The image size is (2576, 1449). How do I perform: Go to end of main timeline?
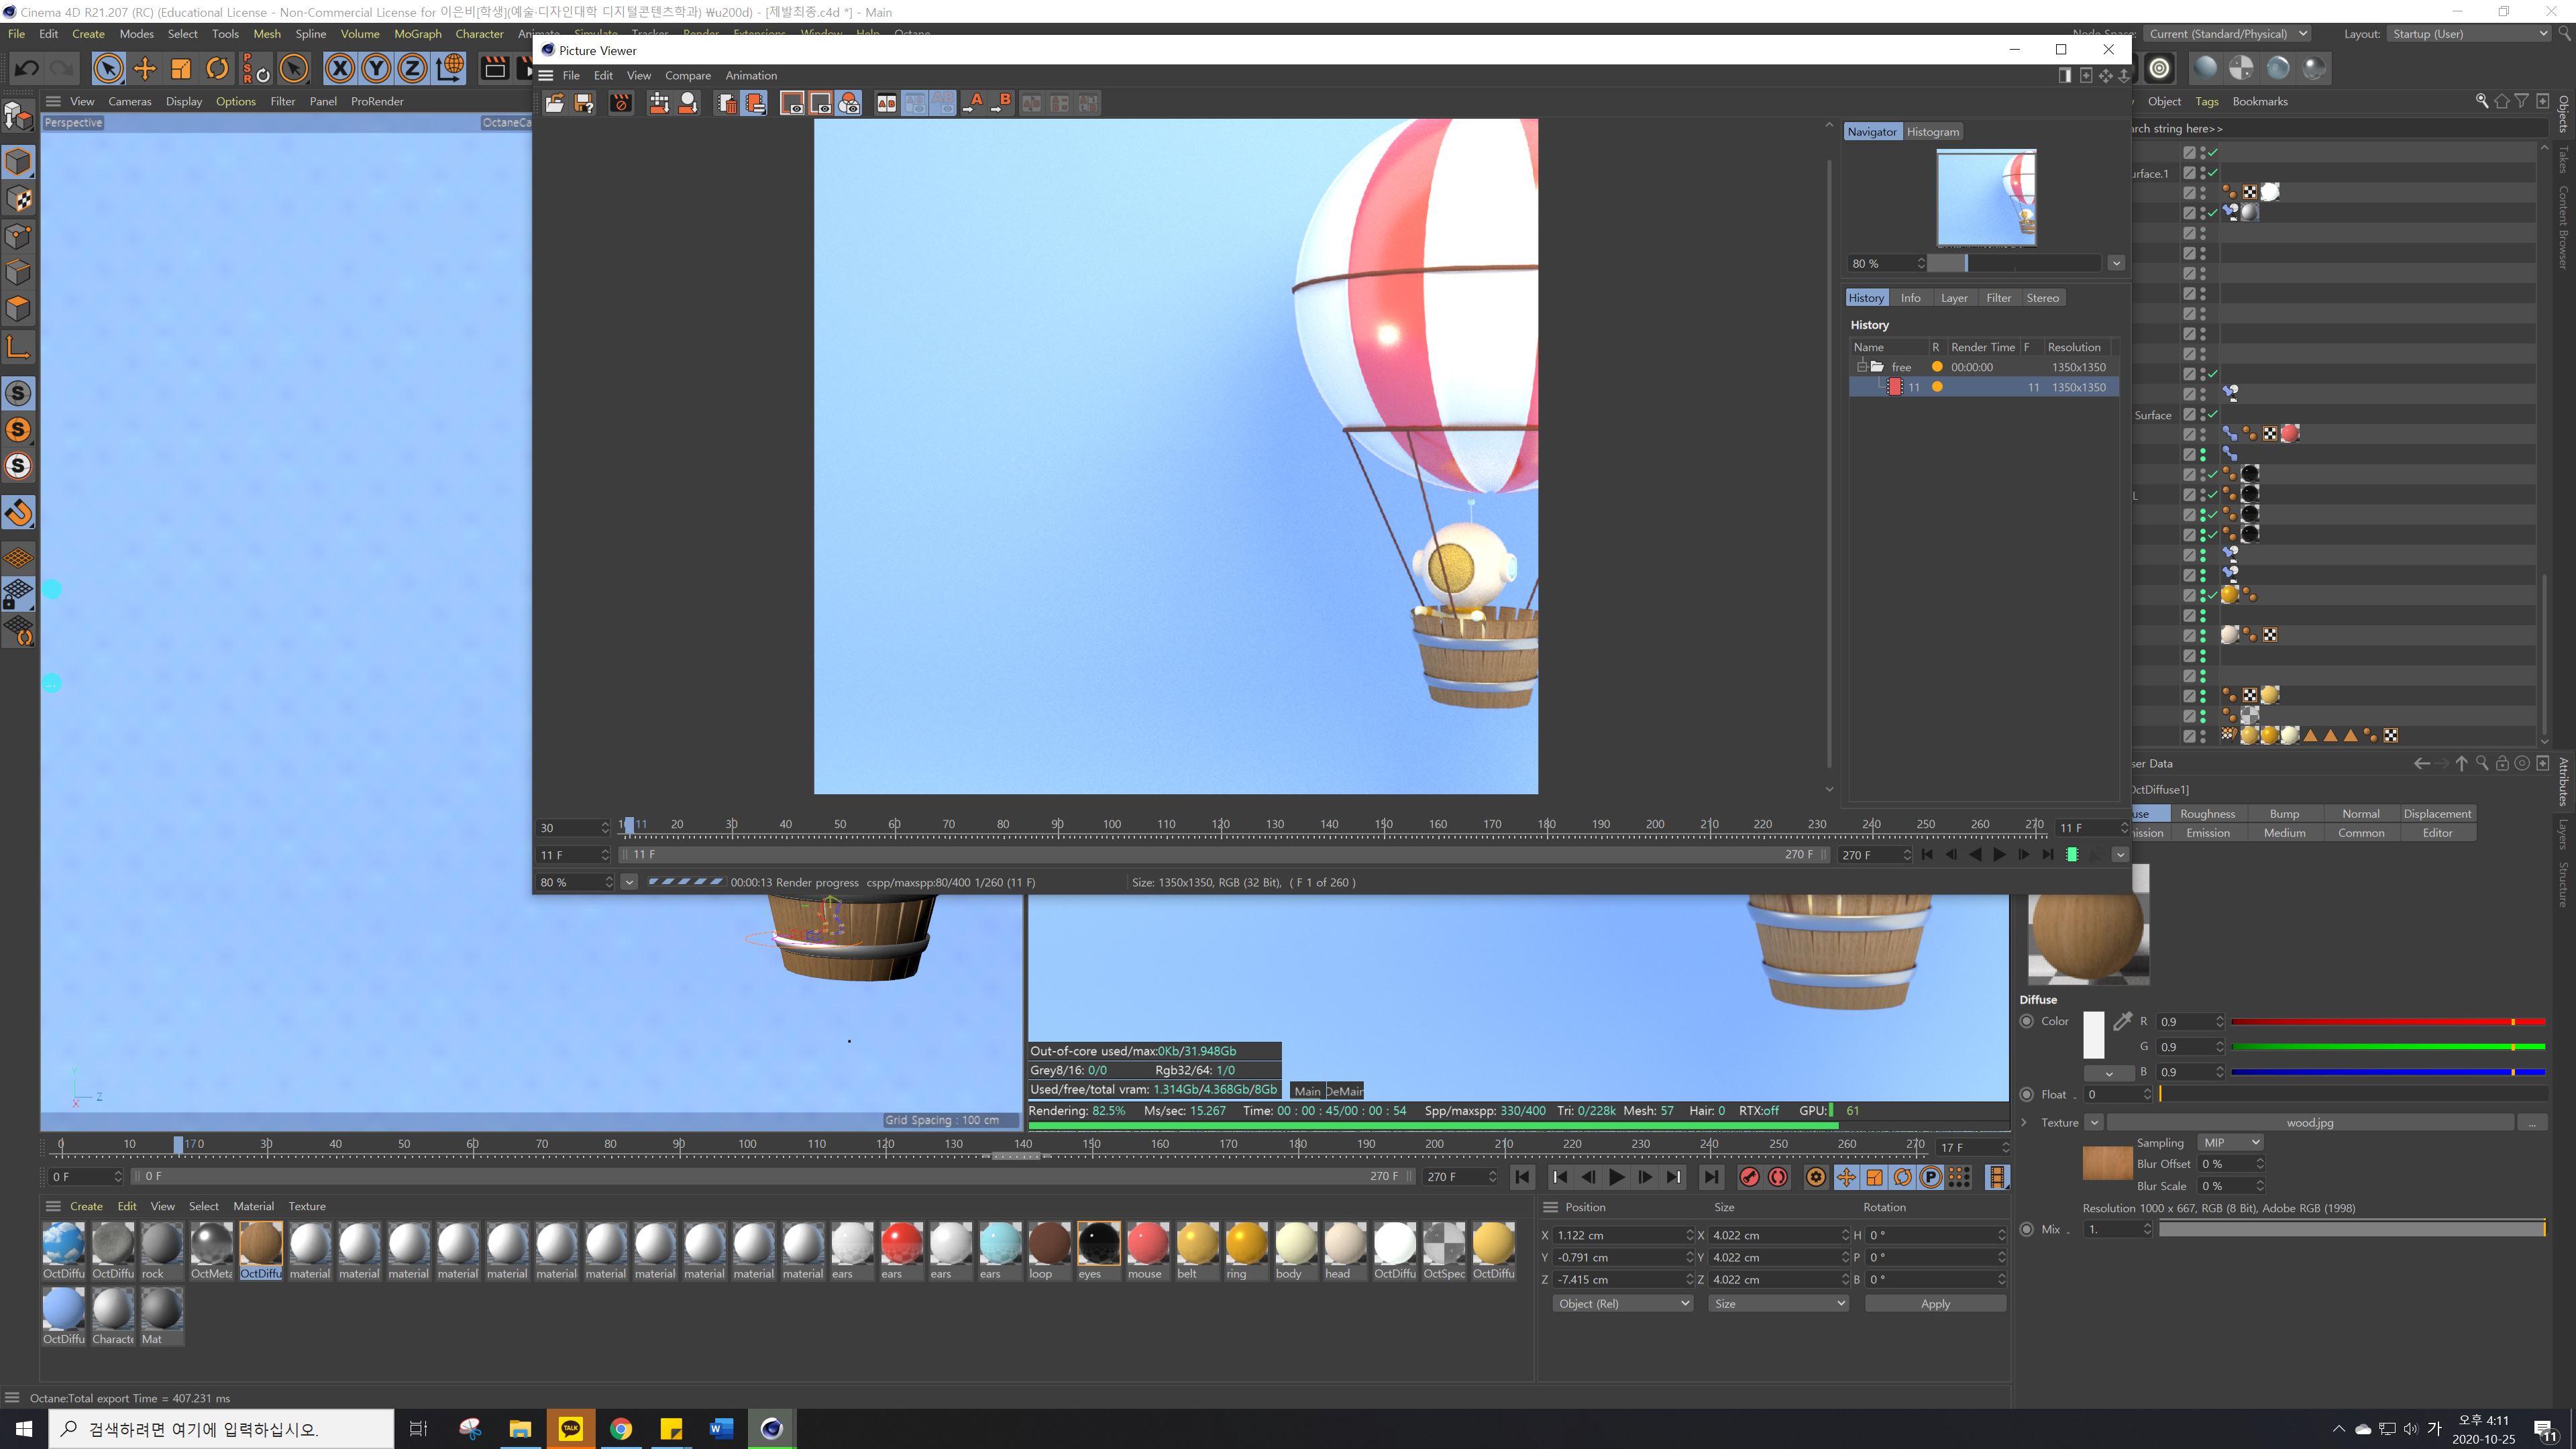pyautogui.click(x=1711, y=1177)
